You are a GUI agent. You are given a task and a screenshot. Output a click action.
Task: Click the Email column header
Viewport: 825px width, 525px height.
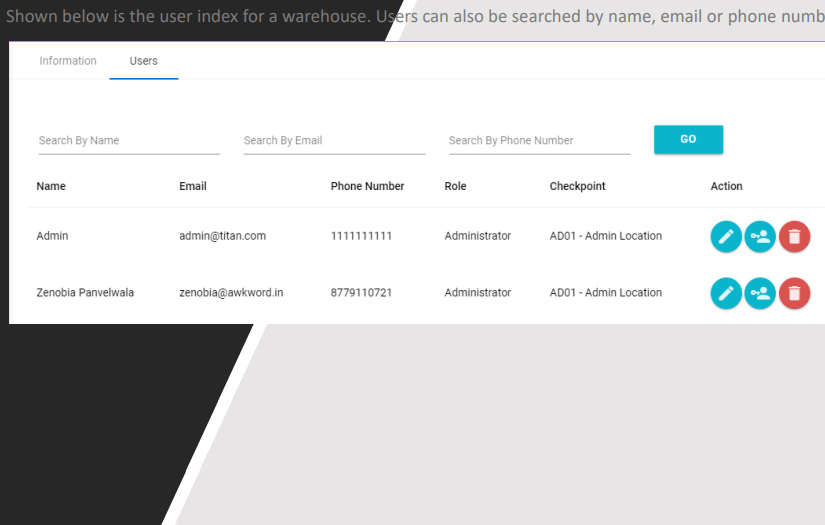coord(193,186)
